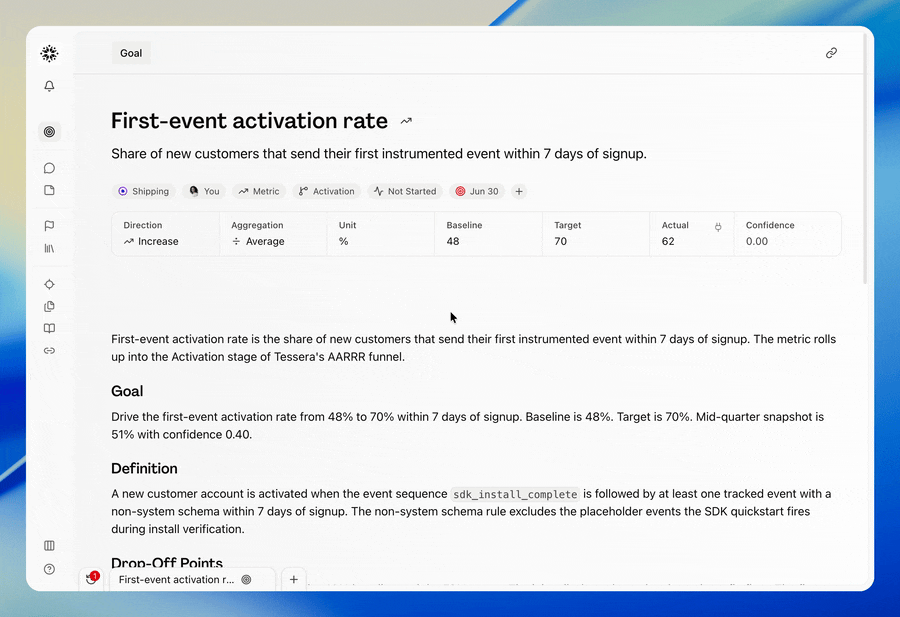This screenshot has width=900, height=617.
Task: Click the plug icon next to Actual
Action: [x=718, y=227]
